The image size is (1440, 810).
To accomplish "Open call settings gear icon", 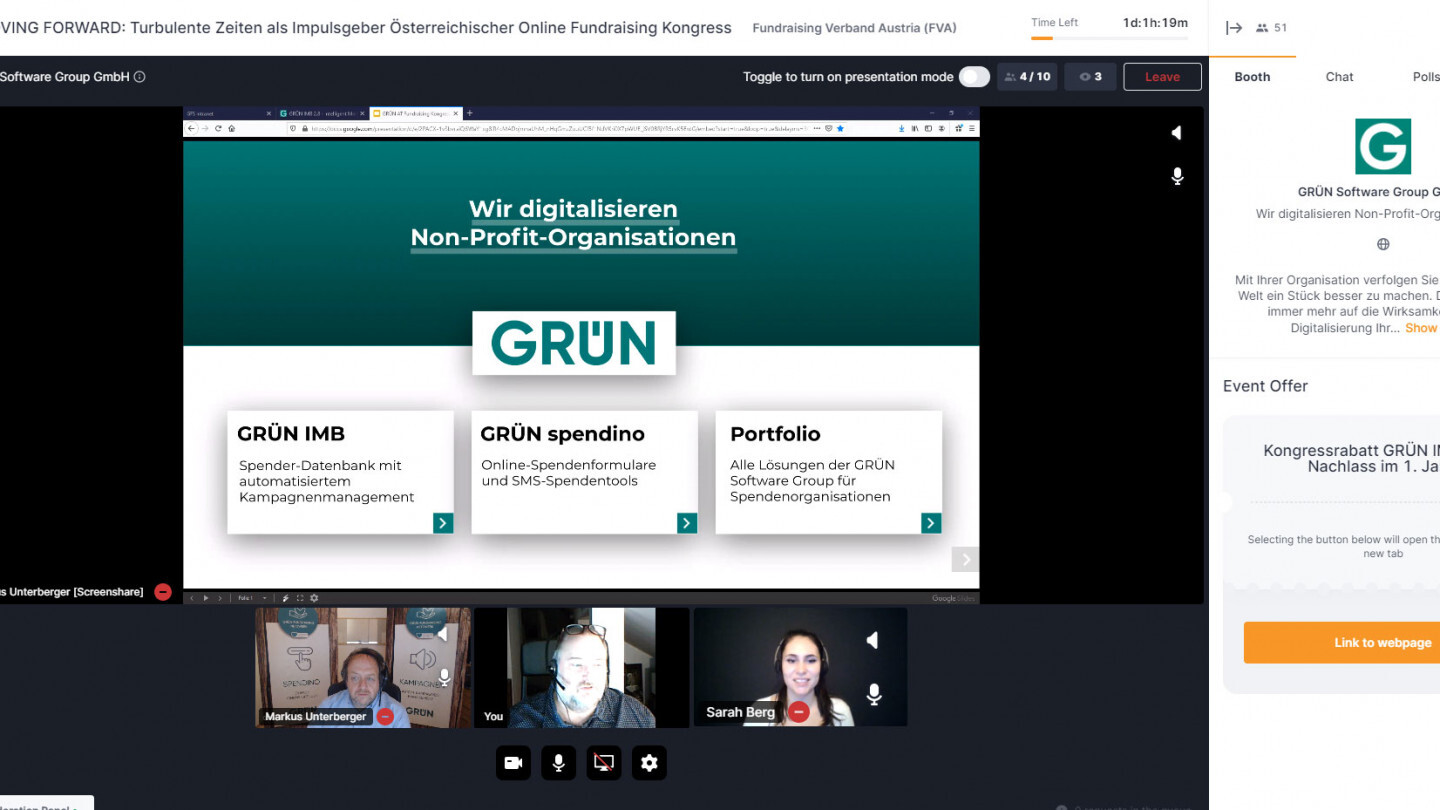I will [649, 763].
